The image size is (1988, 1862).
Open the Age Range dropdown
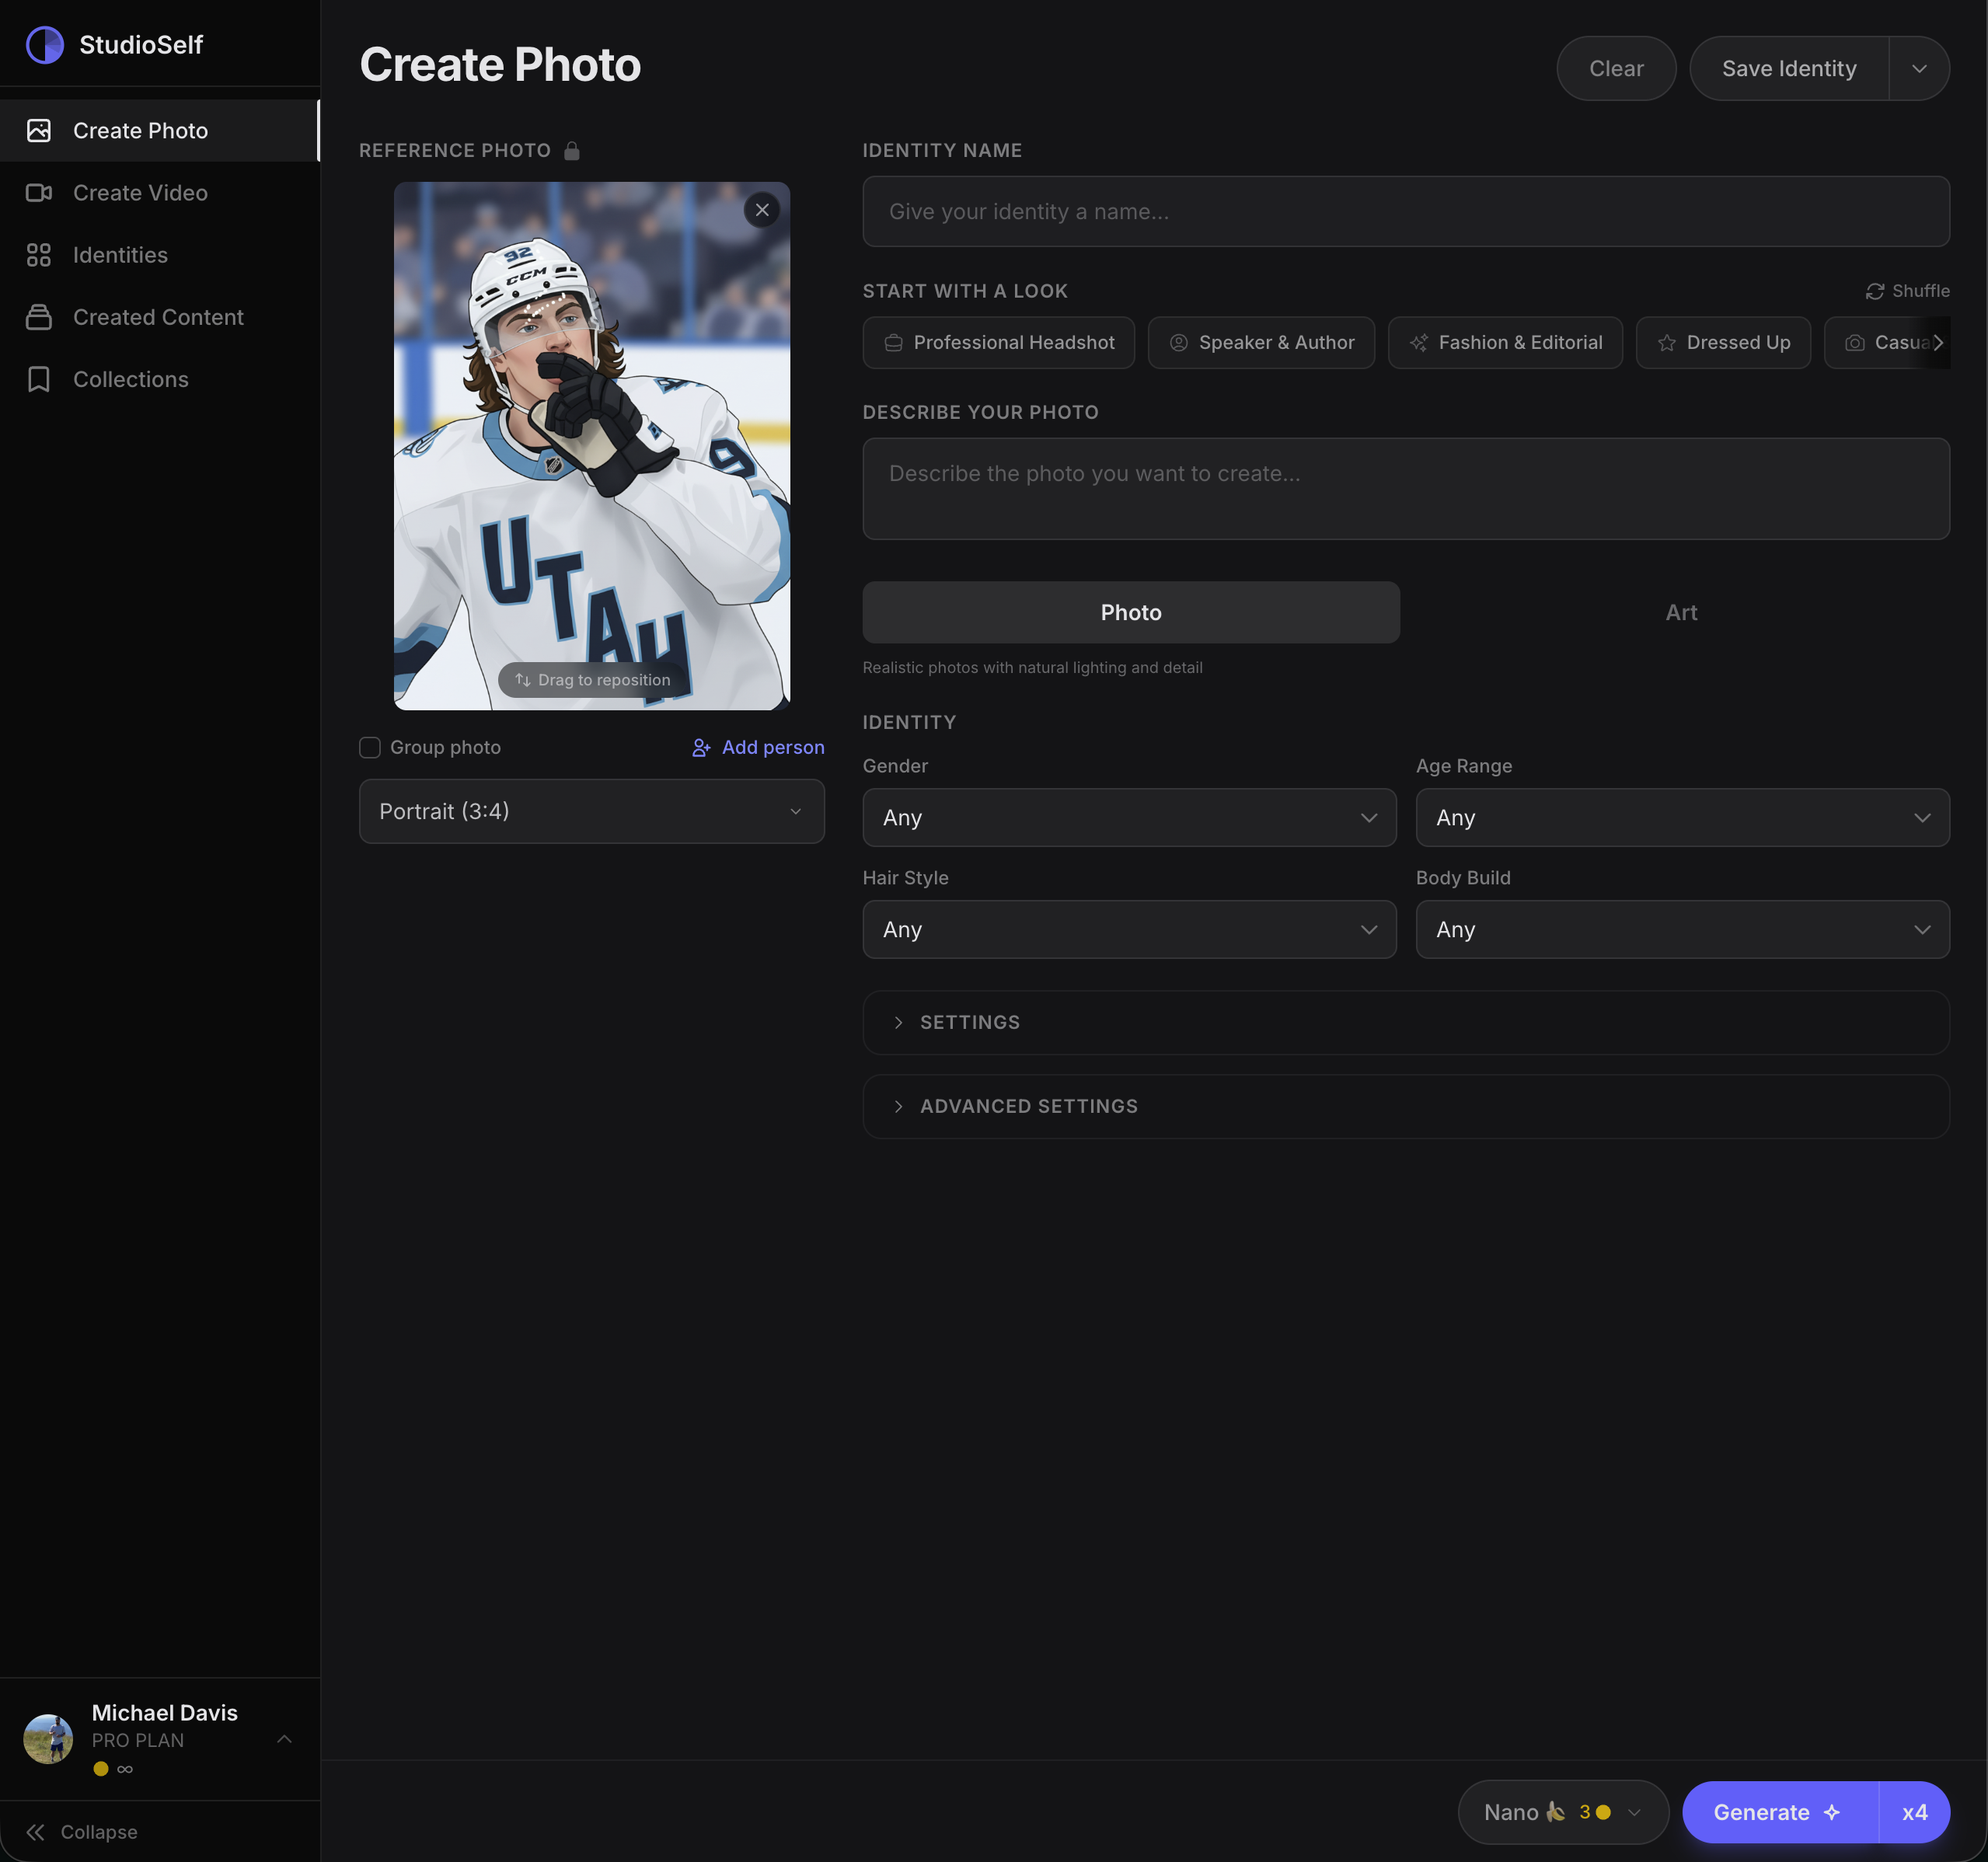coord(1682,817)
